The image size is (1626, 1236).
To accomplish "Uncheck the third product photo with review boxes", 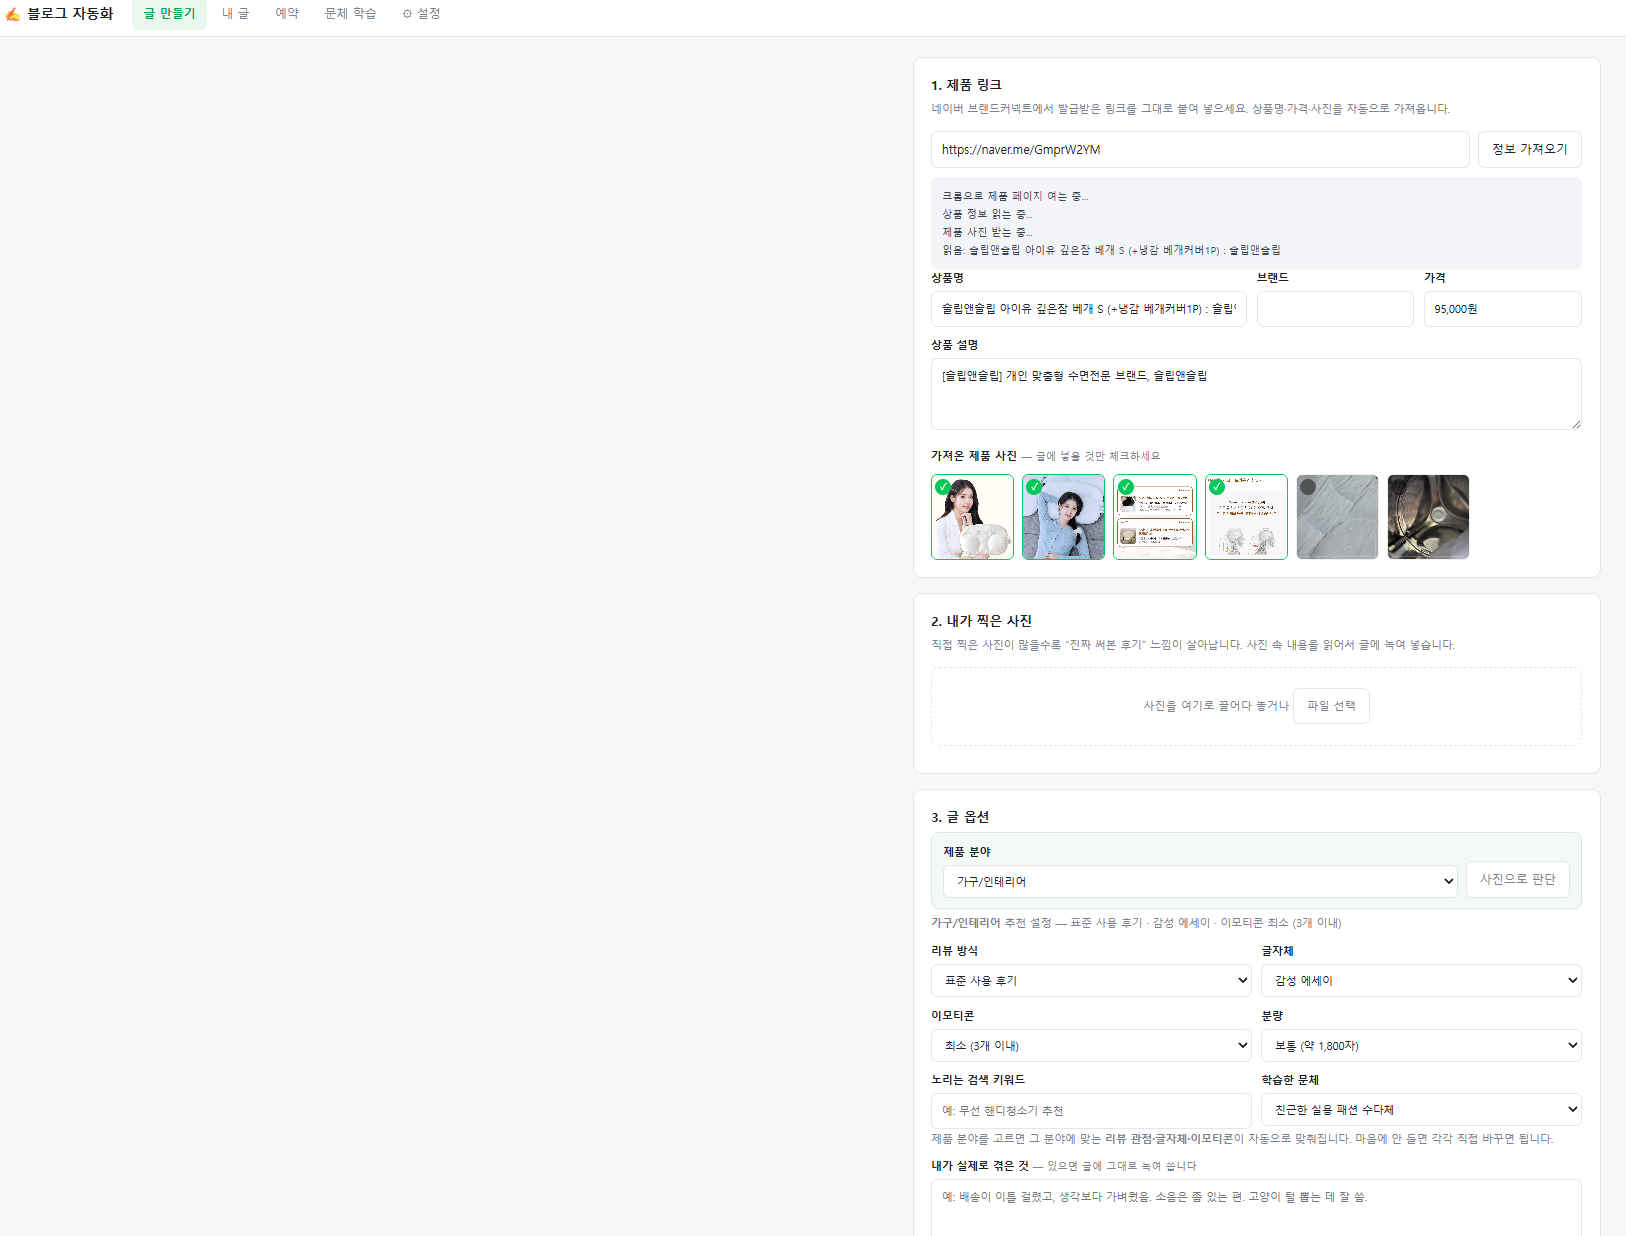I will click(x=1155, y=517).
